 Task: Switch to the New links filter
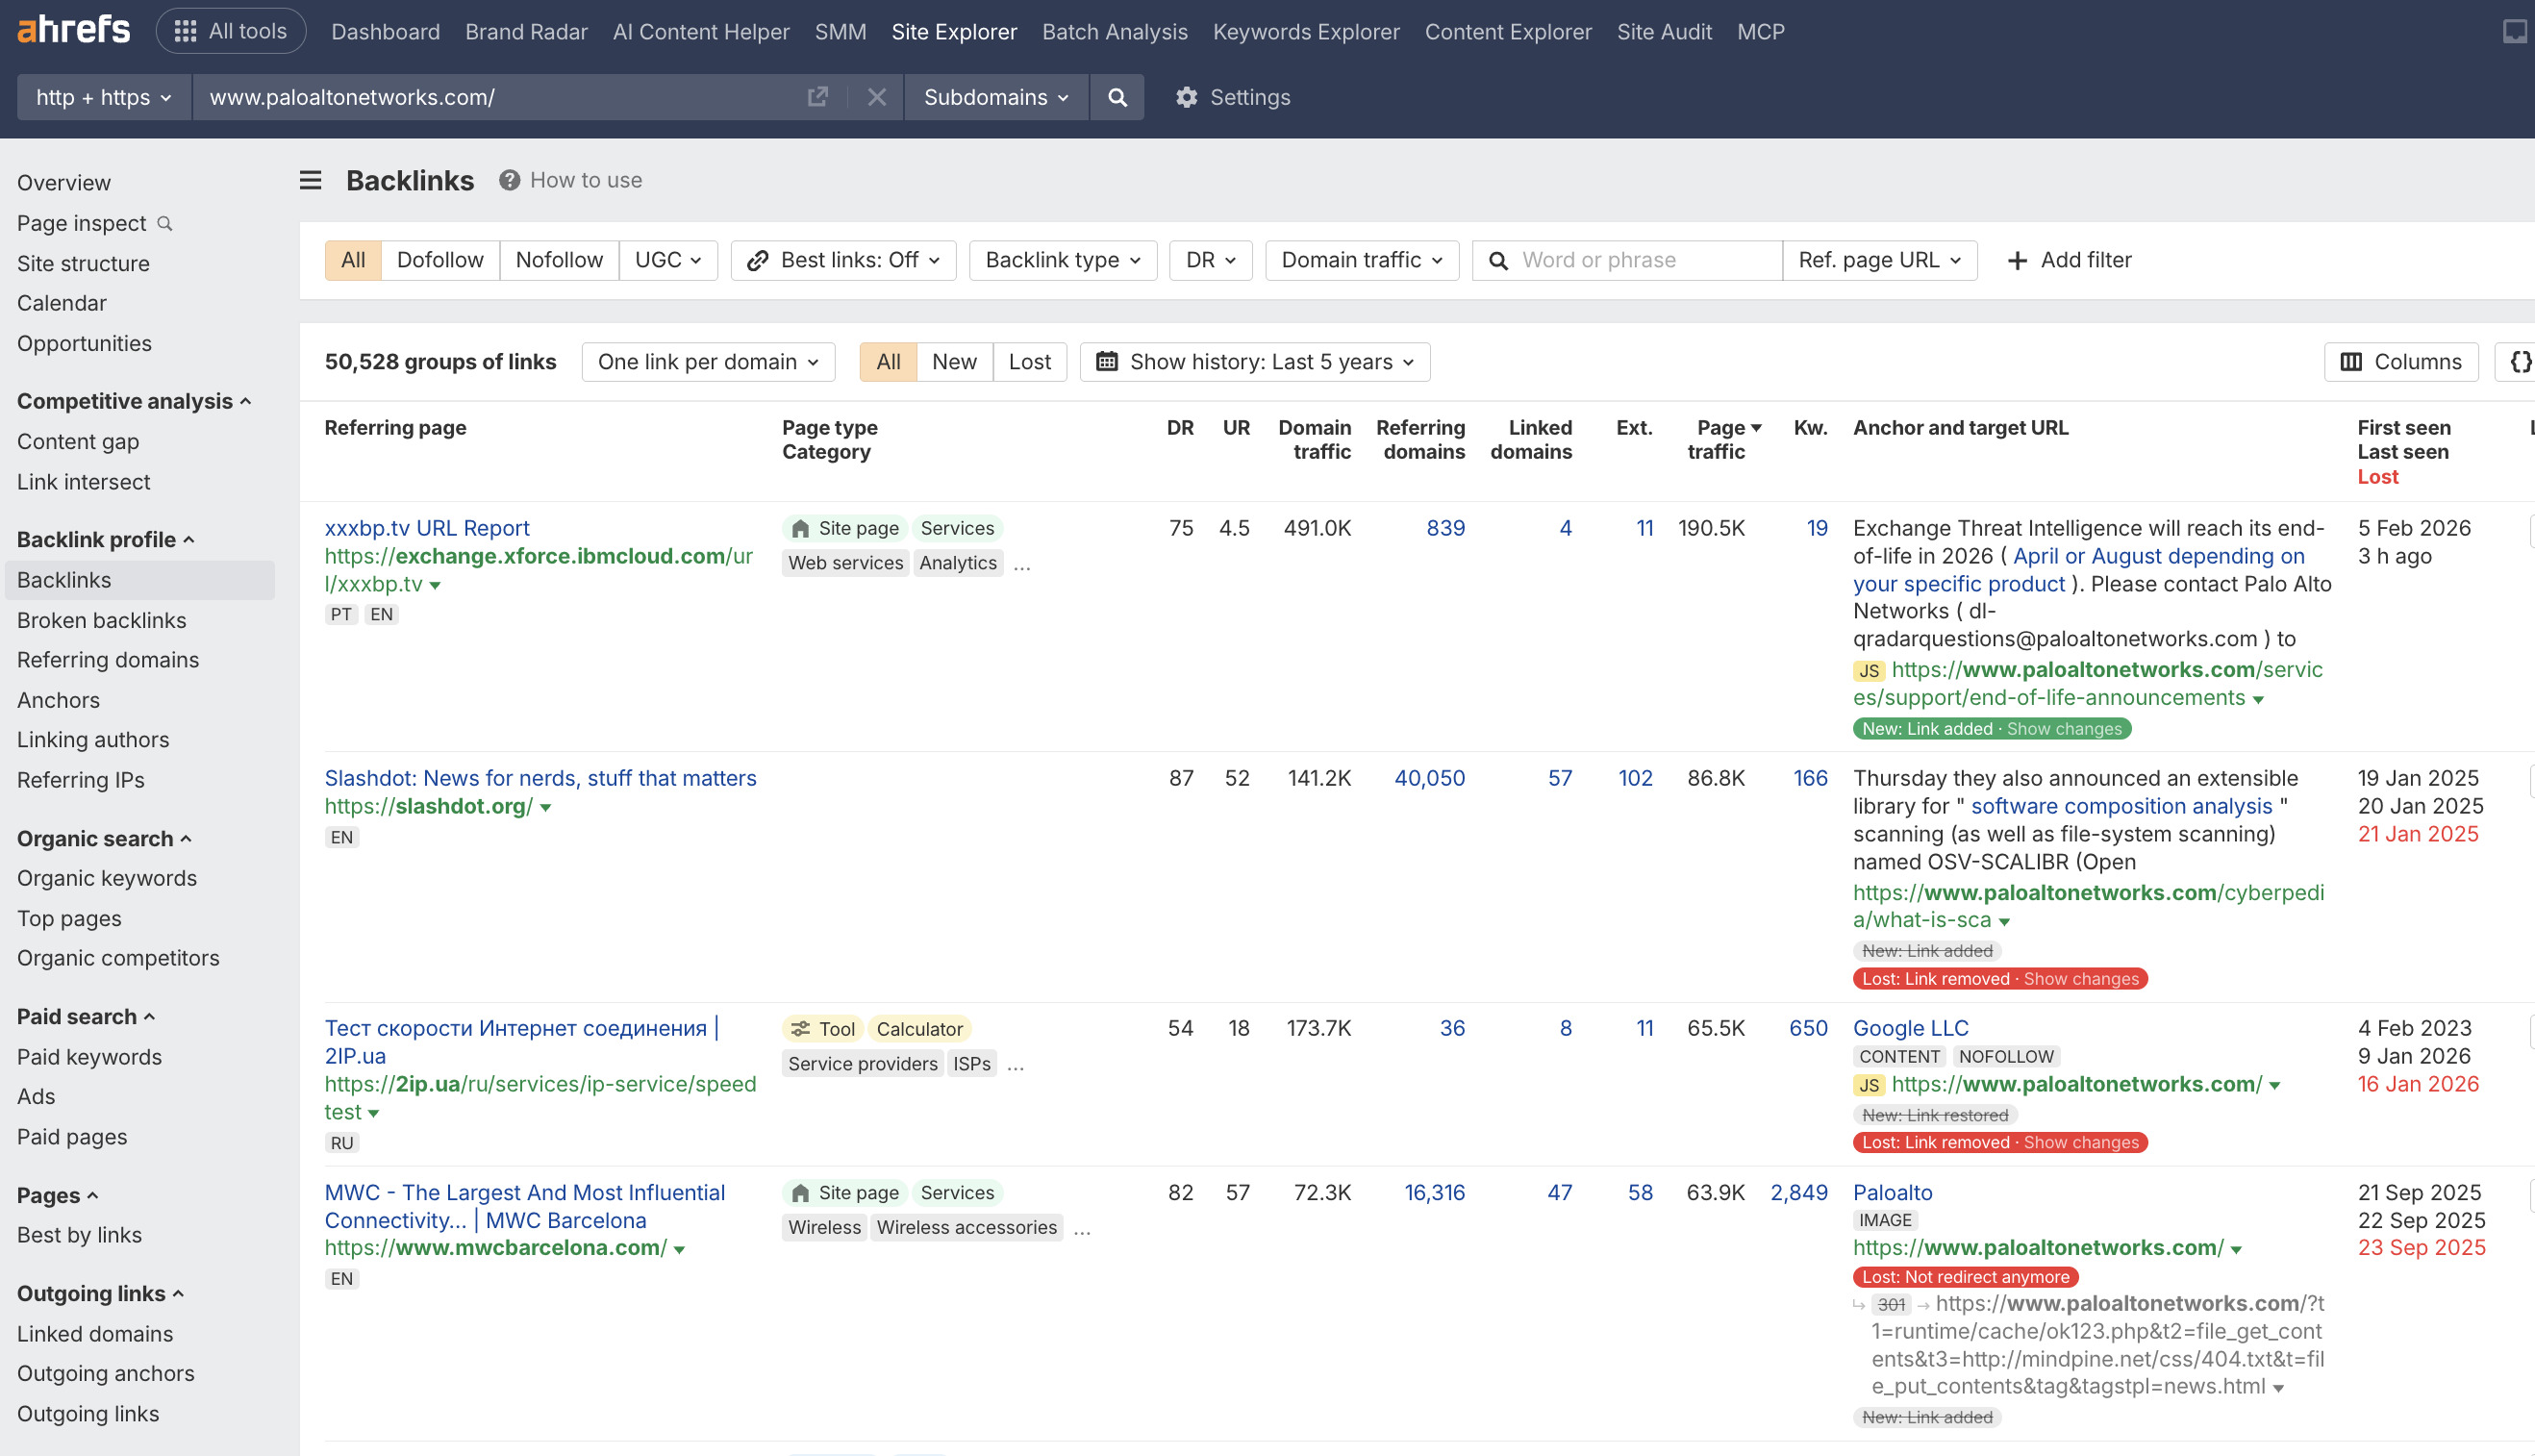(x=954, y=361)
